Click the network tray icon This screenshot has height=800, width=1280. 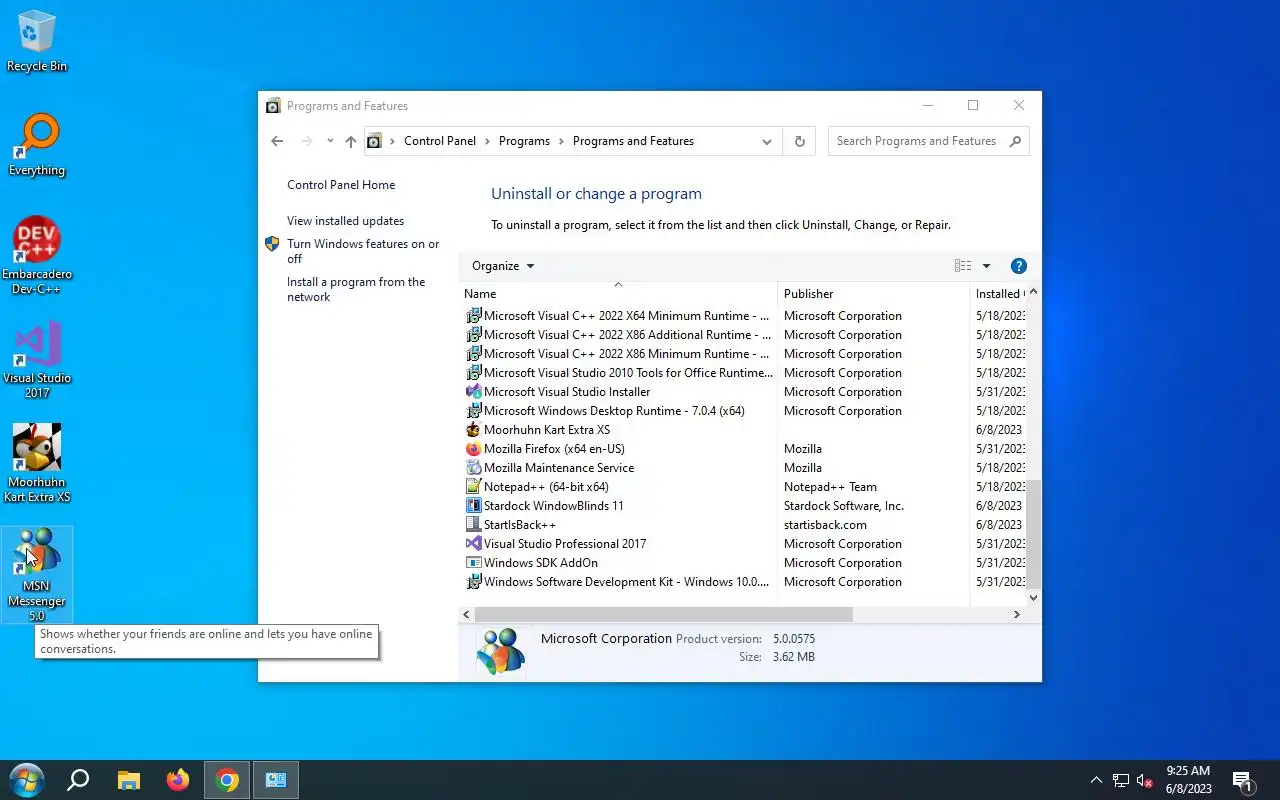point(1121,781)
